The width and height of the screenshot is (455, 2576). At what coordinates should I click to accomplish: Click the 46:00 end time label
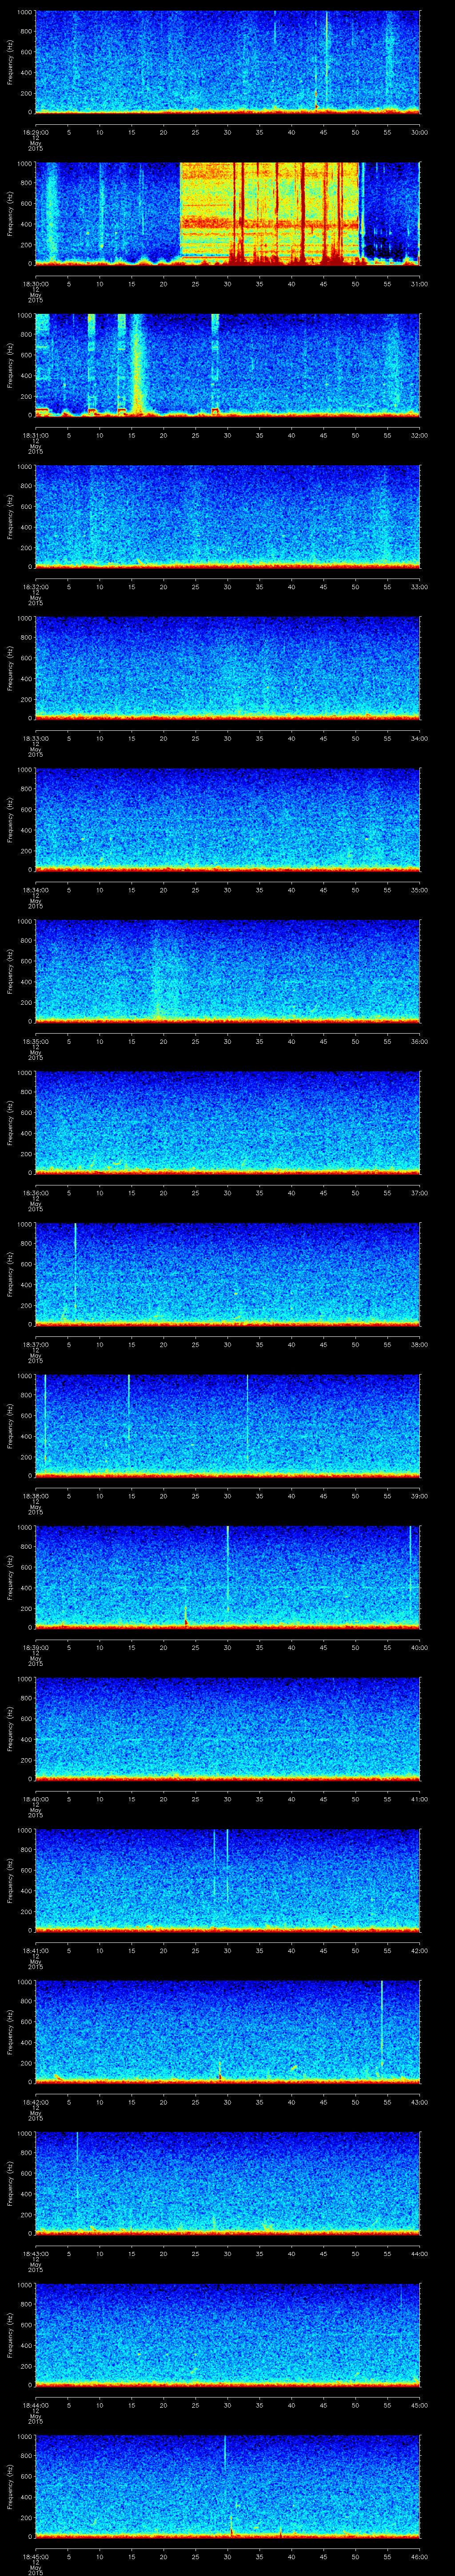420,2556
